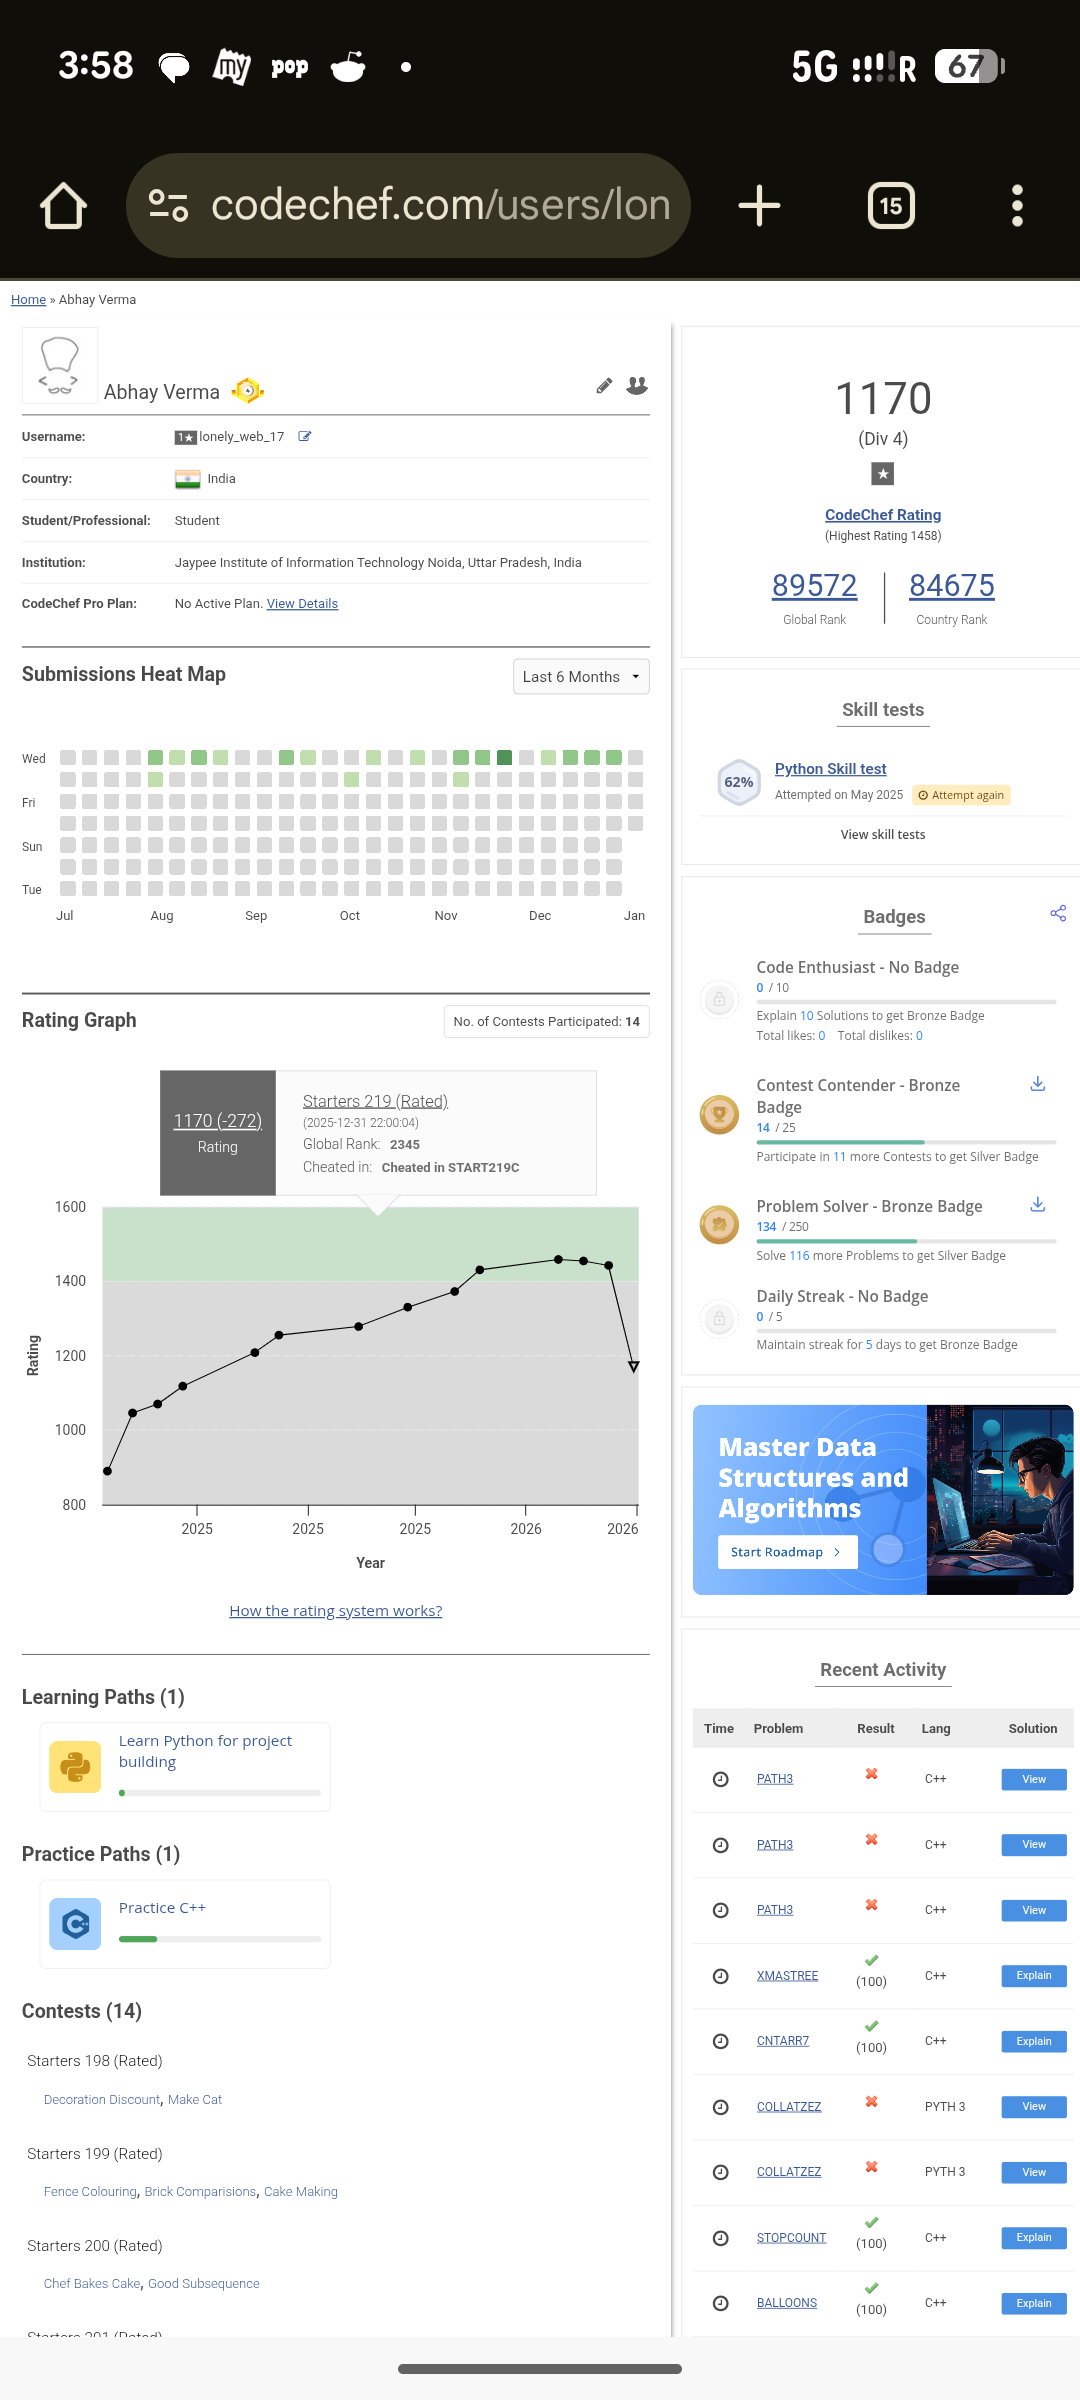The width and height of the screenshot is (1080, 2400).
Task: Click the Contest Contender bronze medal icon
Action: 719,1115
